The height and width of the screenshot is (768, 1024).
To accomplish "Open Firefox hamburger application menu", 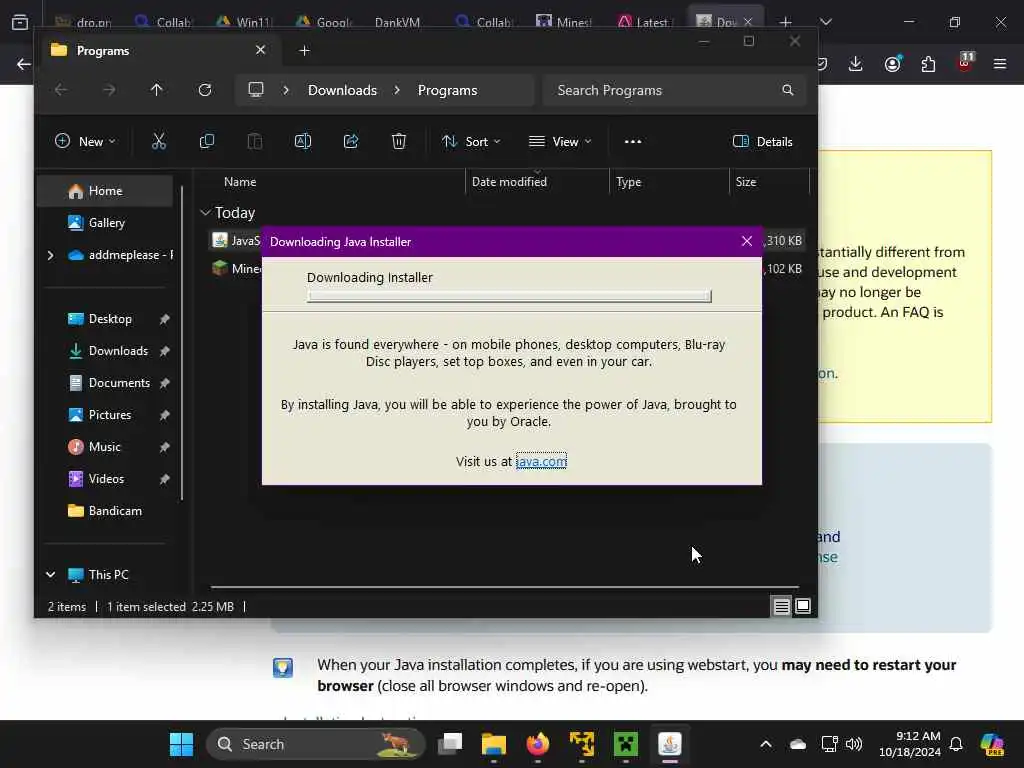I will [x=1000, y=64].
